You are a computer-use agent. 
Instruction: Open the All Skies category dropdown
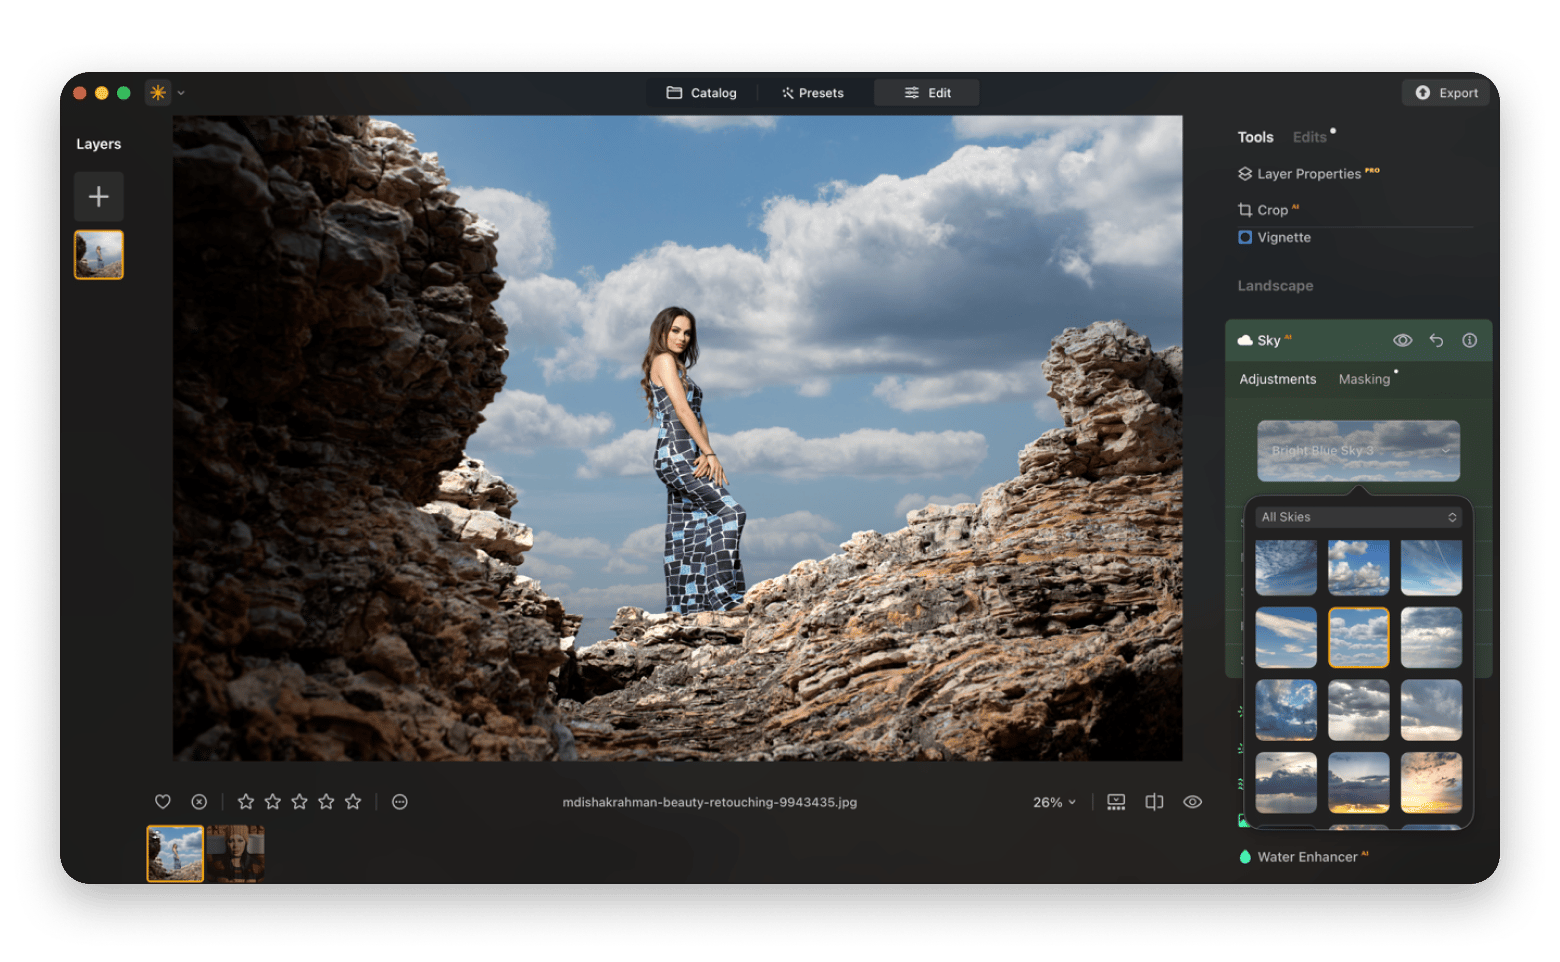(1358, 517)
